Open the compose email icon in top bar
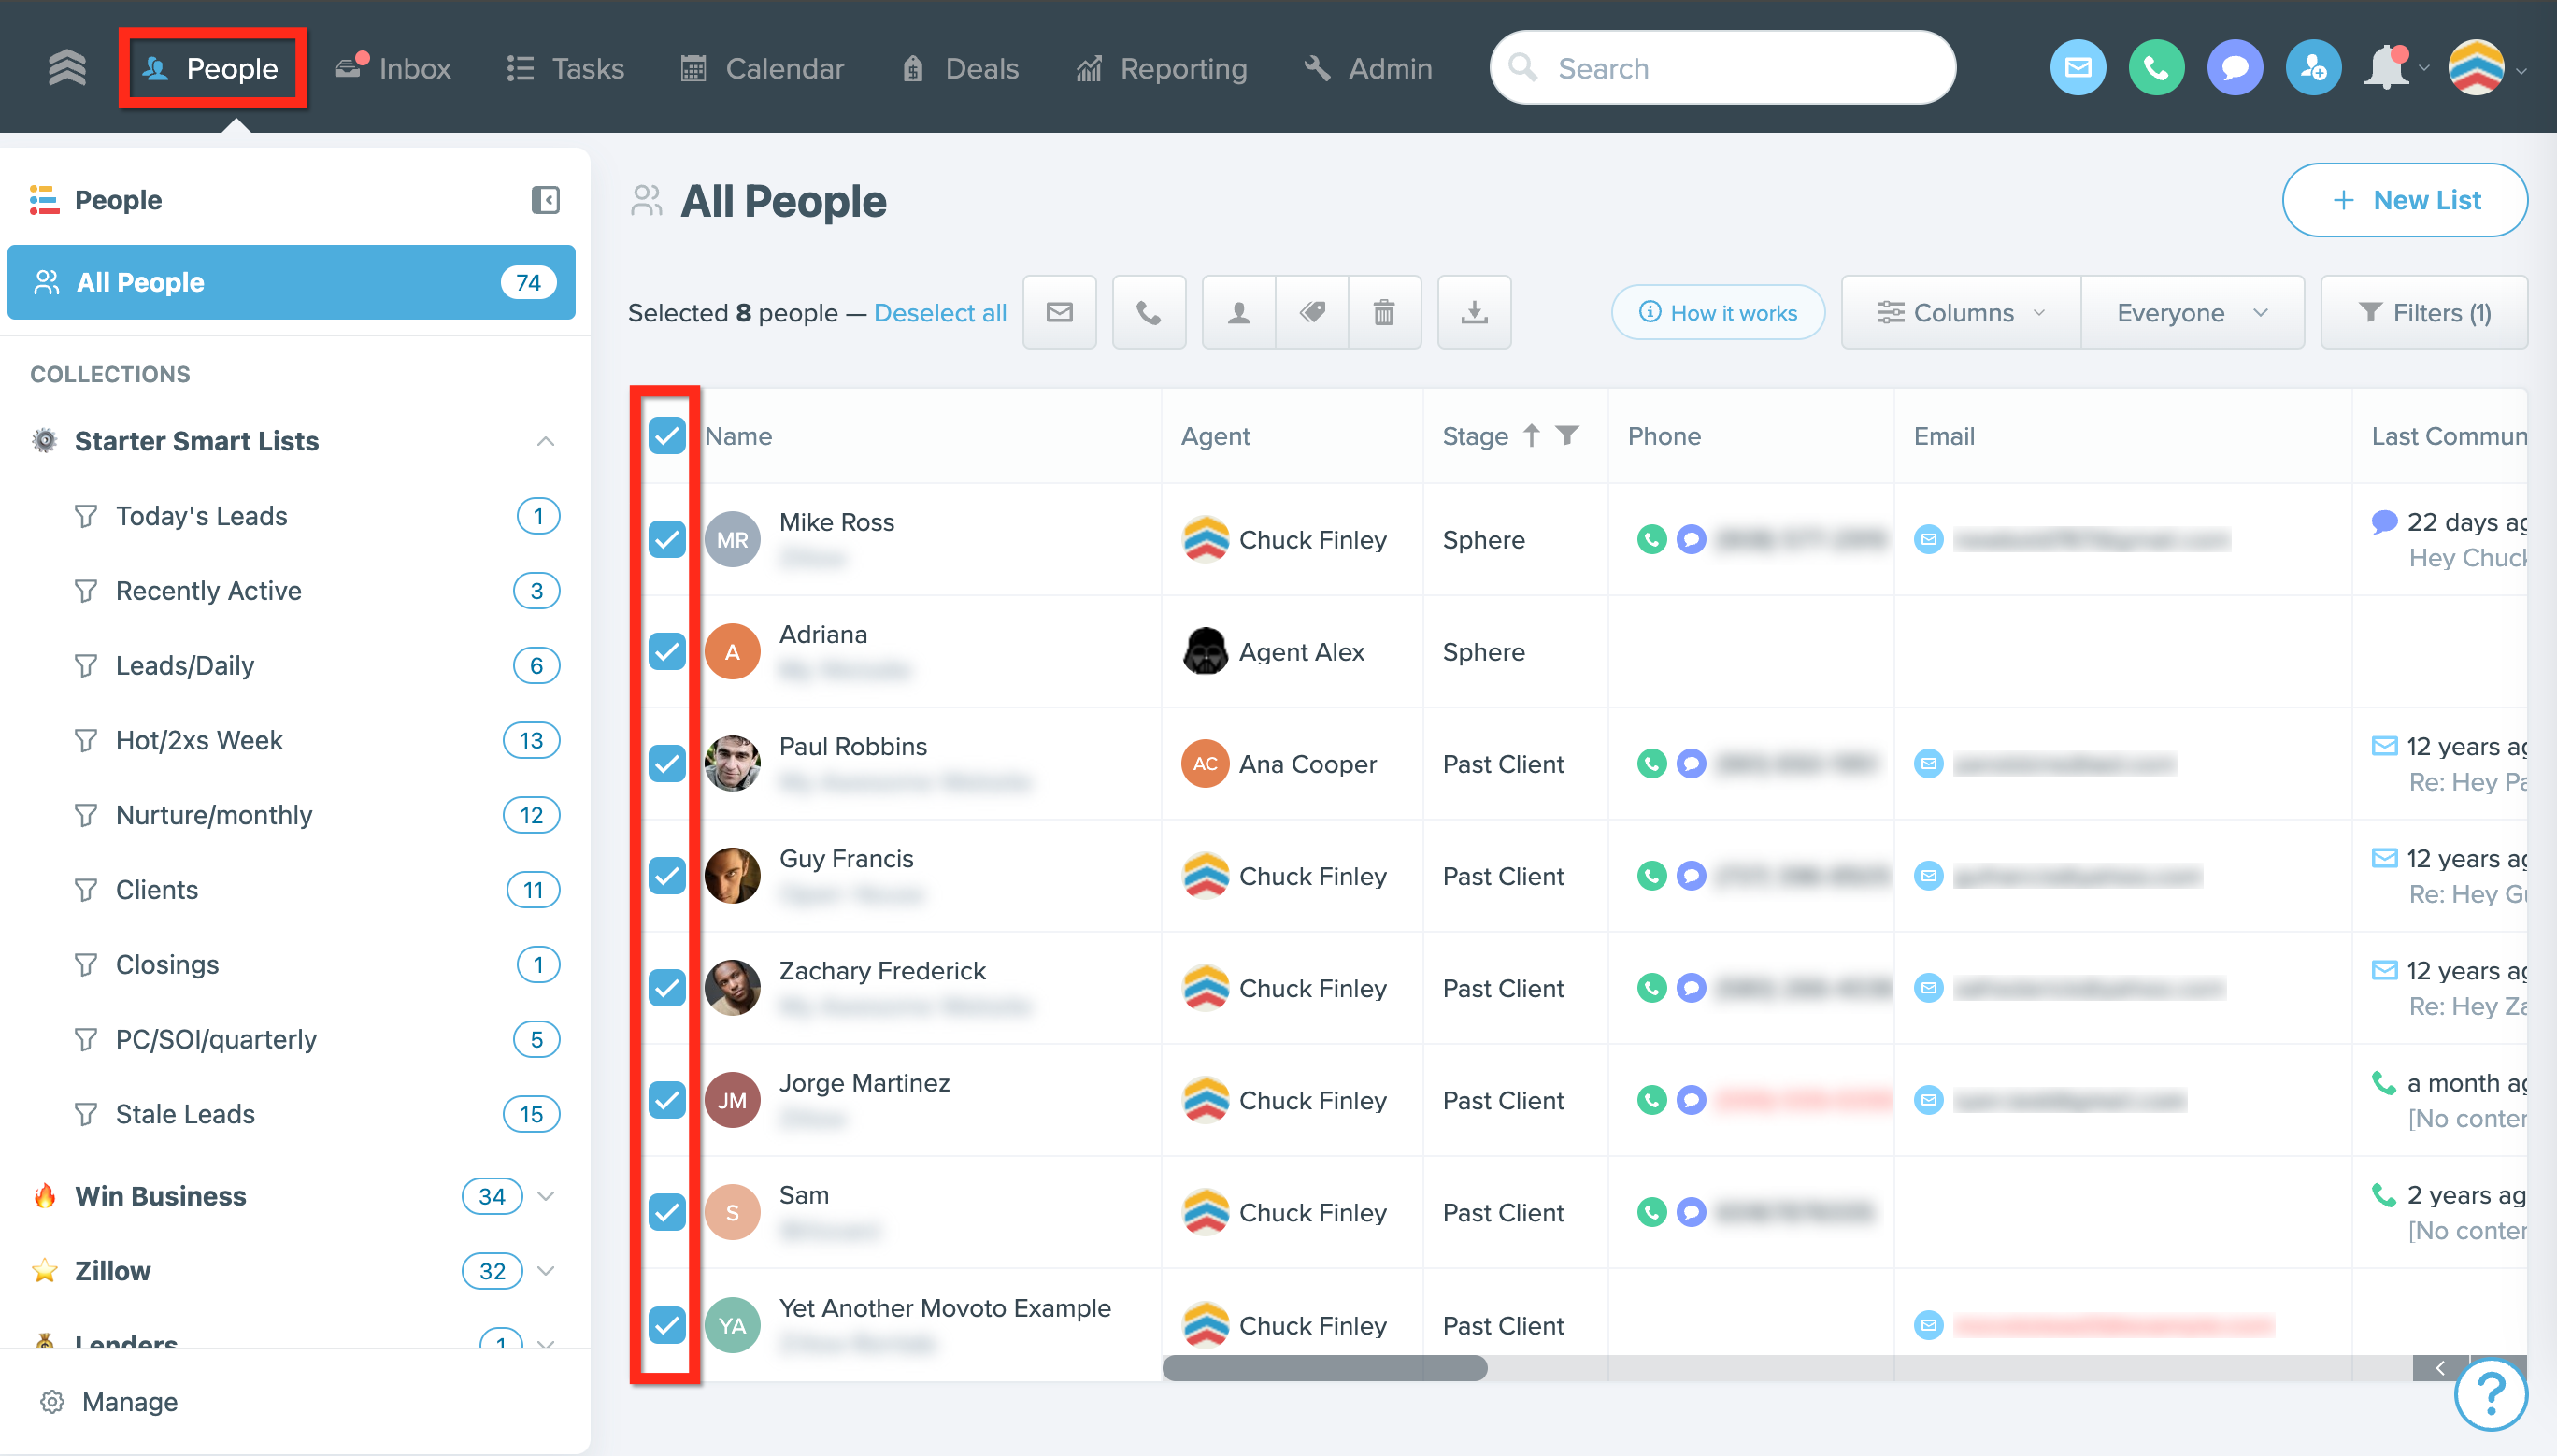2557x1456 pixels. [x=2078, y=68]
